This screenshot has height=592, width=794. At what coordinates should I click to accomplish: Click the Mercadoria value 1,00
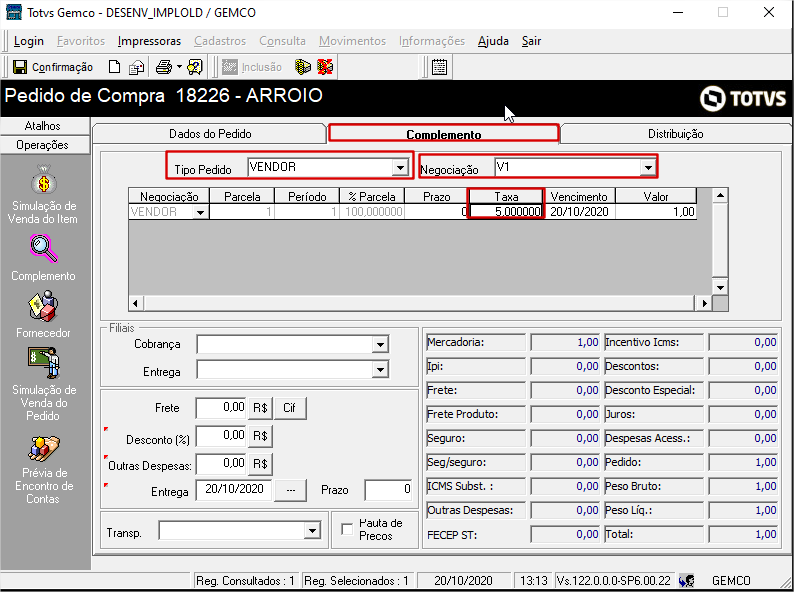[x=565, y=342]
